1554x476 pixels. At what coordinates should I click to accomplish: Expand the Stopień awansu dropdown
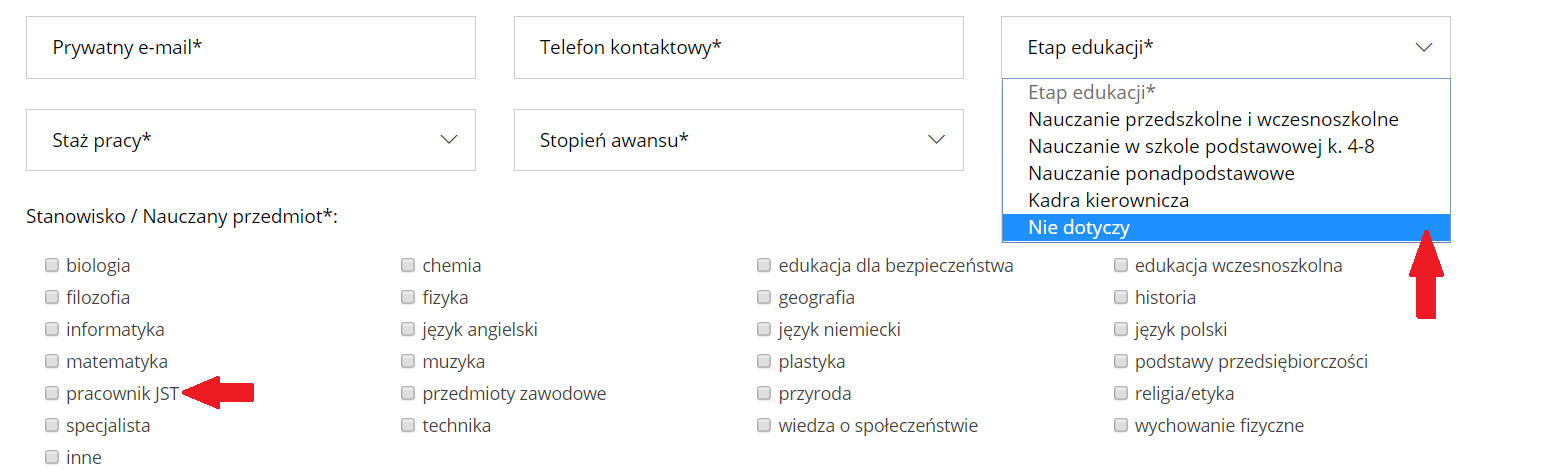point(738,140)
